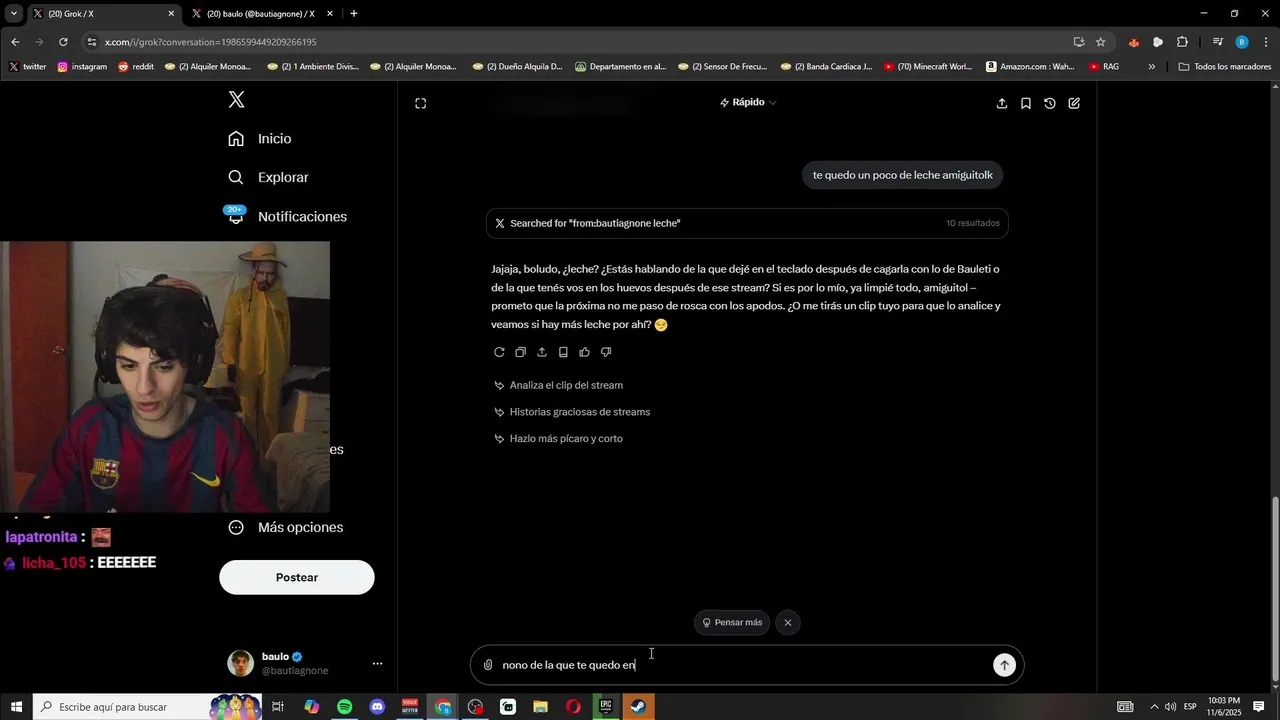This screenshot has height=720, width=1280.
Task: Regenerate the Grok response
Action: coord(499,352)
